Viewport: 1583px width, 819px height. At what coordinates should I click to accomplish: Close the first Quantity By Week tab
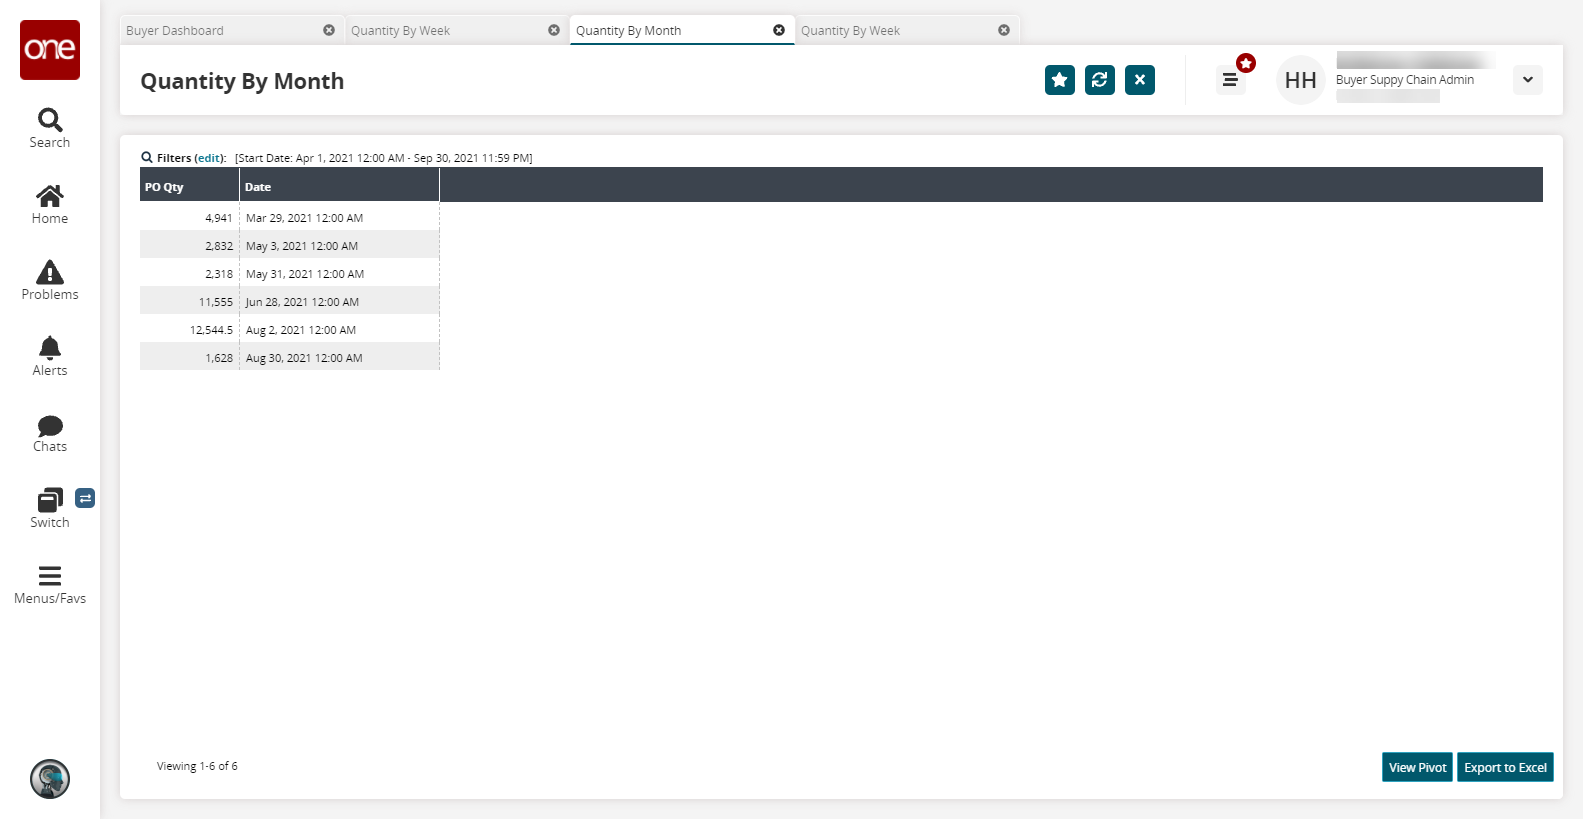554,30
